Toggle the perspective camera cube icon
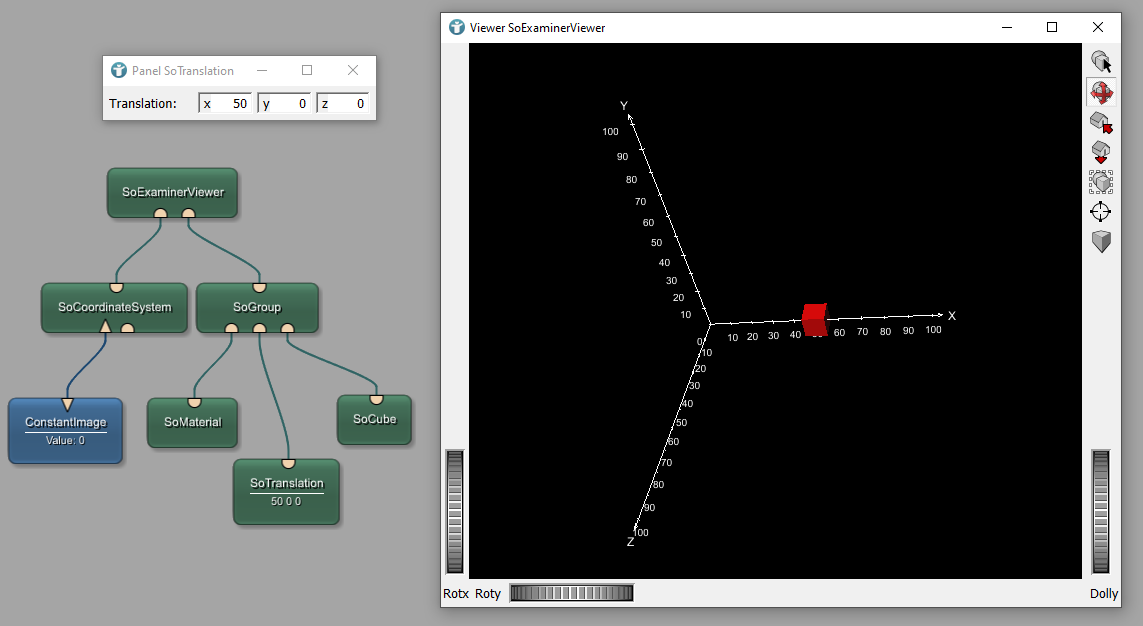1143x626 pixels. click(x=1101, y=242)
